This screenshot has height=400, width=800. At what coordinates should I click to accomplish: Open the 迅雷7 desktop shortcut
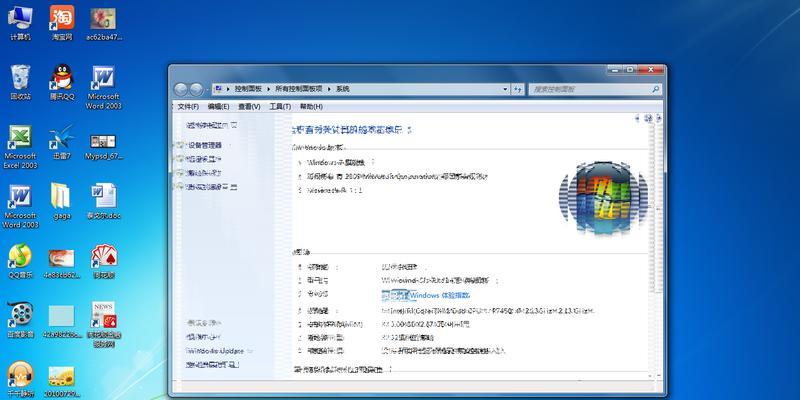[62, 142]
